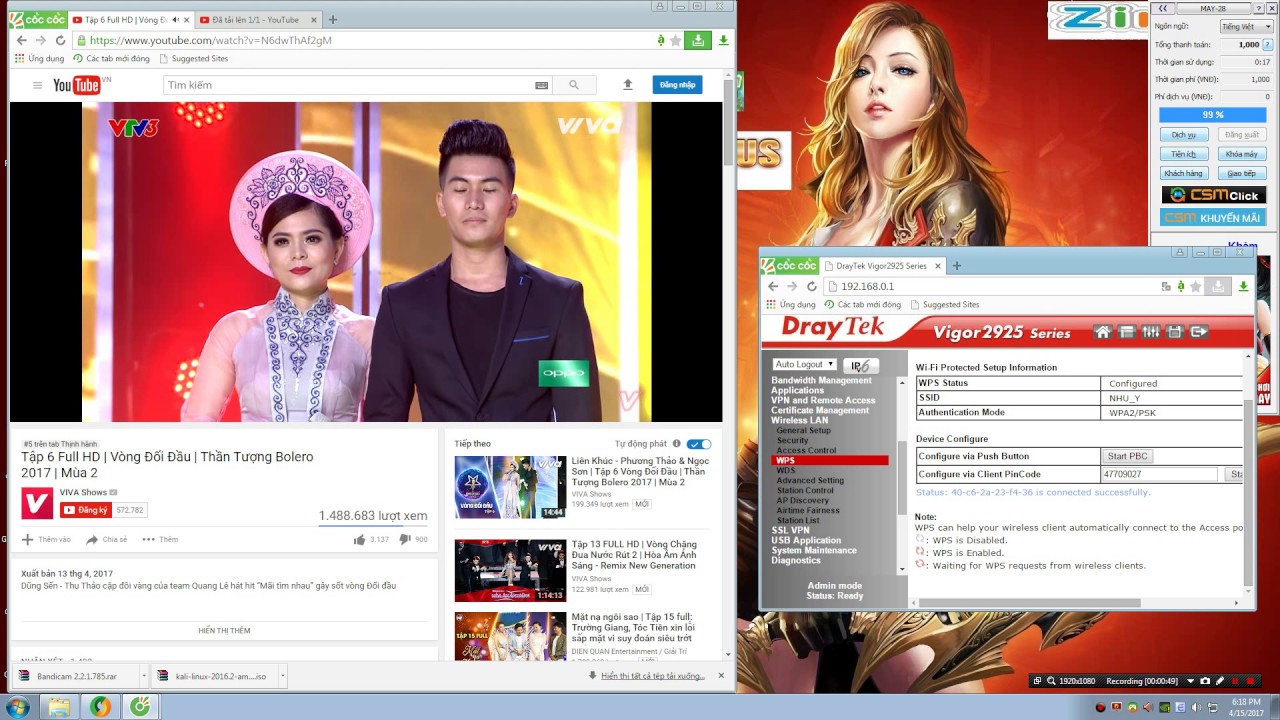Viewport: 1280px width, 720px height.
Task: Open the YouTube hamburger guide menu
Action: (37, 85)
